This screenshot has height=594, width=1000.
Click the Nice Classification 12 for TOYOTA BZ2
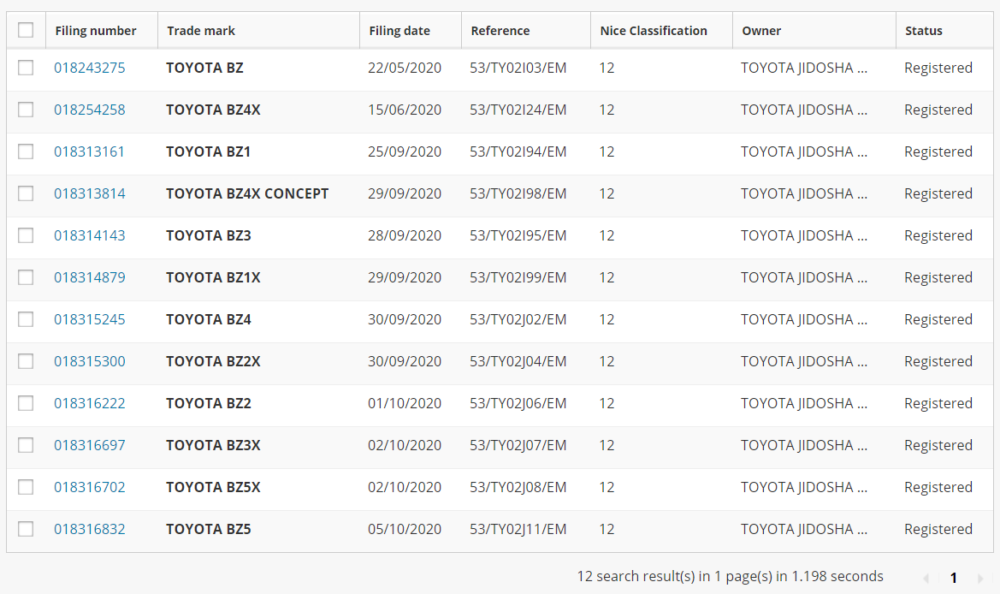point(607,403)
